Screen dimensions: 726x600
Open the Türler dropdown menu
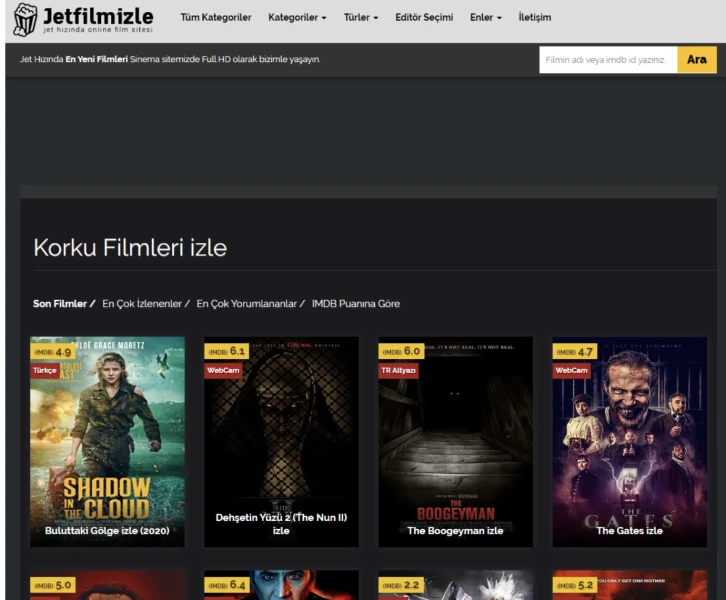pos(361,18)
